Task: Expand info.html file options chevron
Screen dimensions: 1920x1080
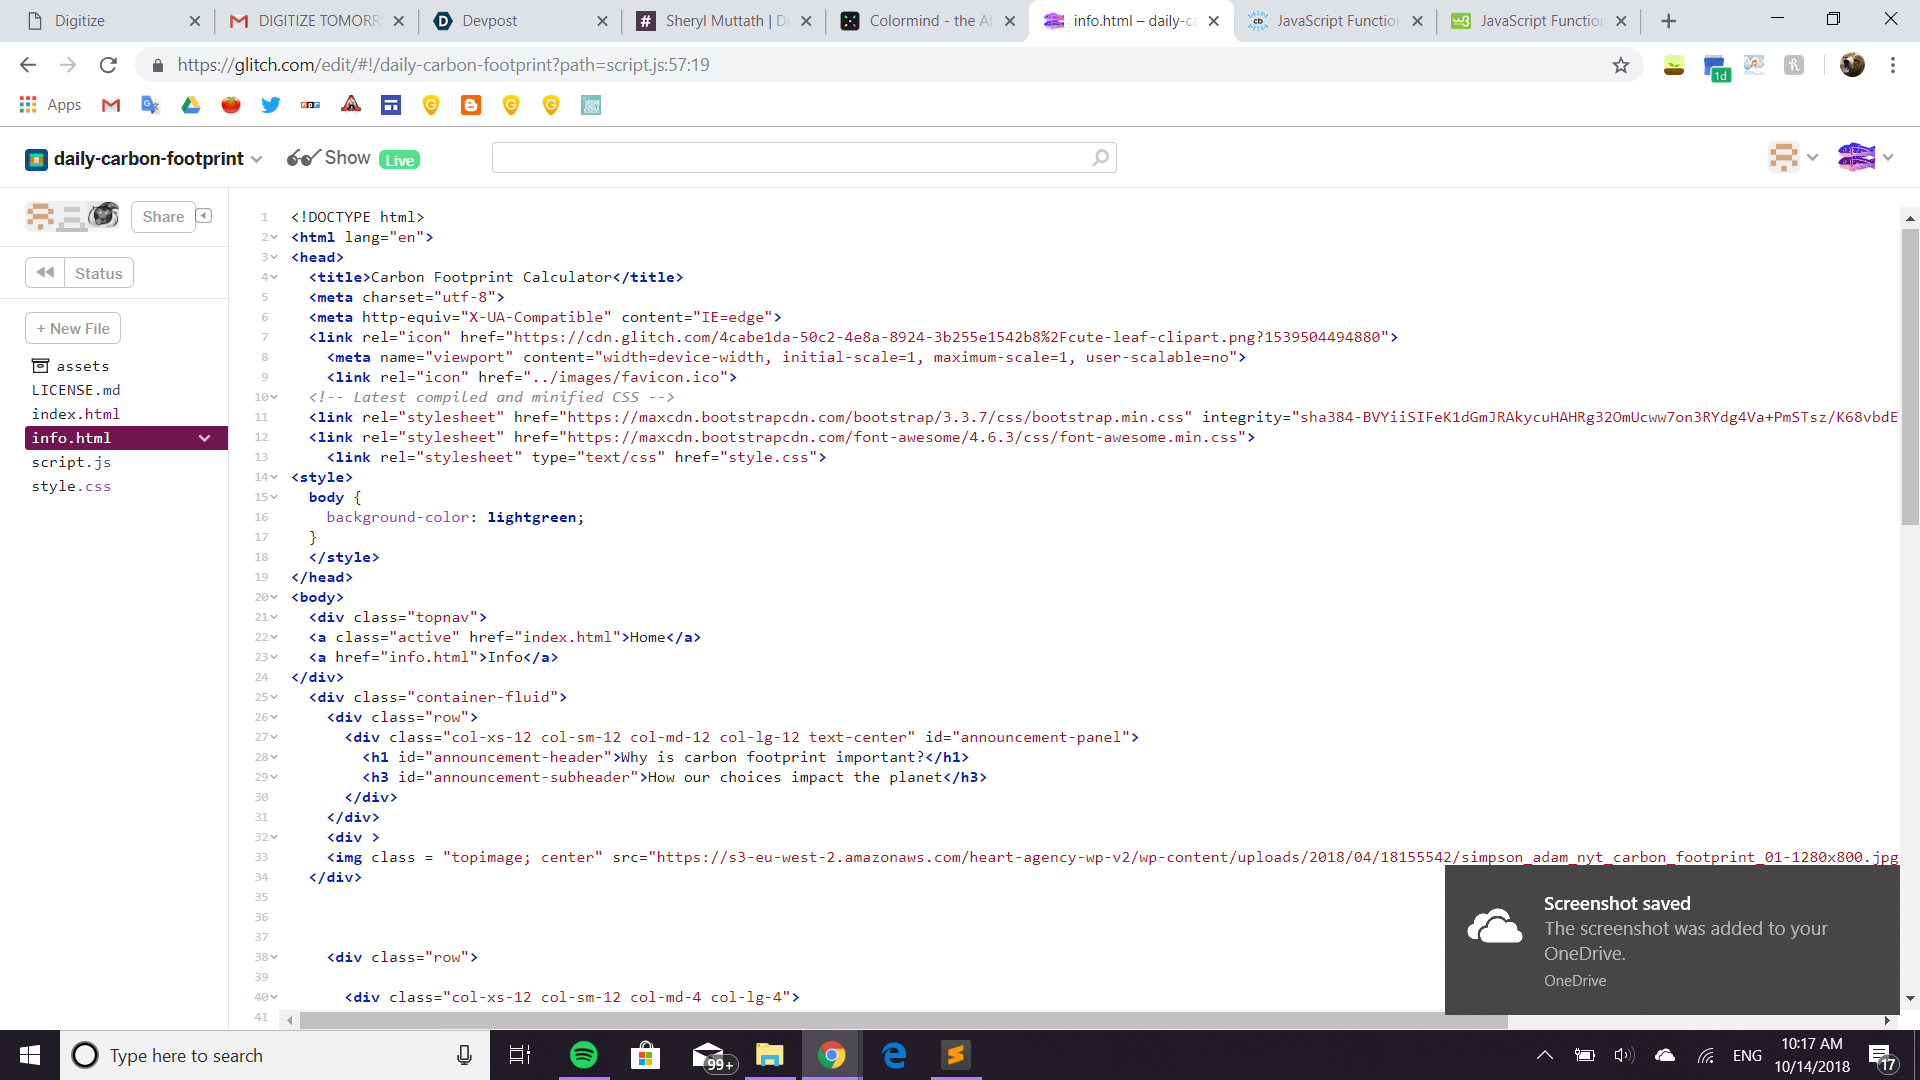Action: click(204, 438)
